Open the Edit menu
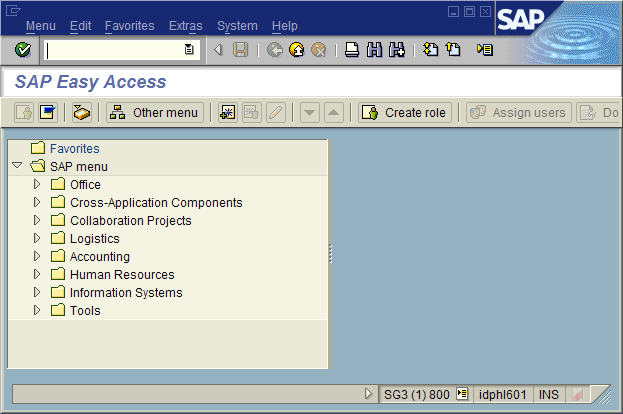 [x=80, y=26]
